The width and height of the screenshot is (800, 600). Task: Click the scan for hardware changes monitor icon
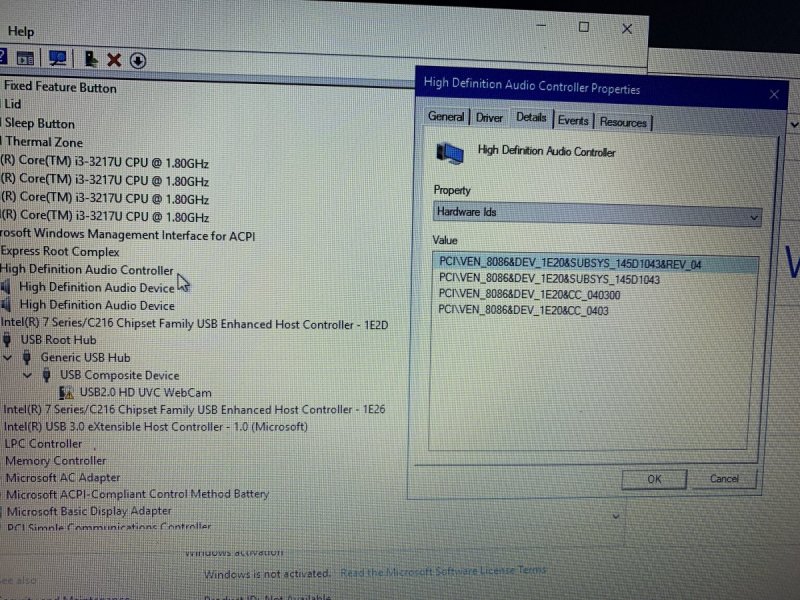57,59
